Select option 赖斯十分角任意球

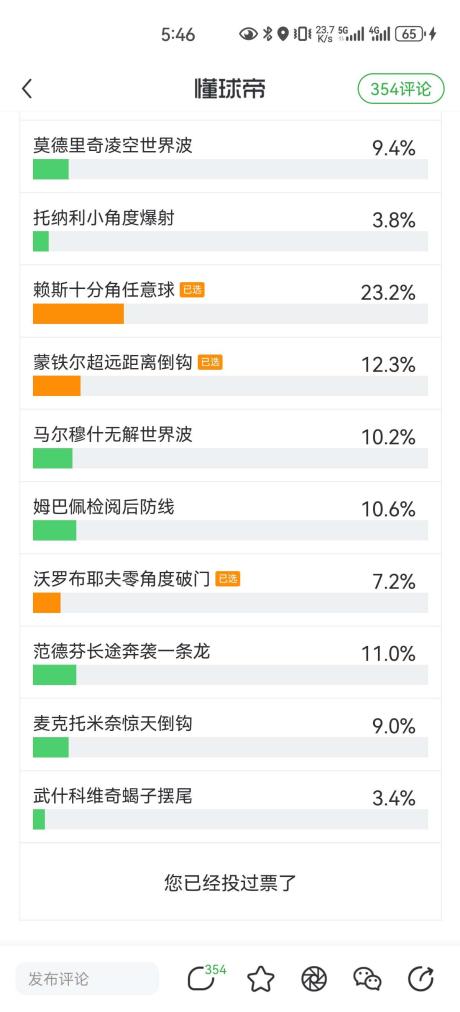(230, 301)
